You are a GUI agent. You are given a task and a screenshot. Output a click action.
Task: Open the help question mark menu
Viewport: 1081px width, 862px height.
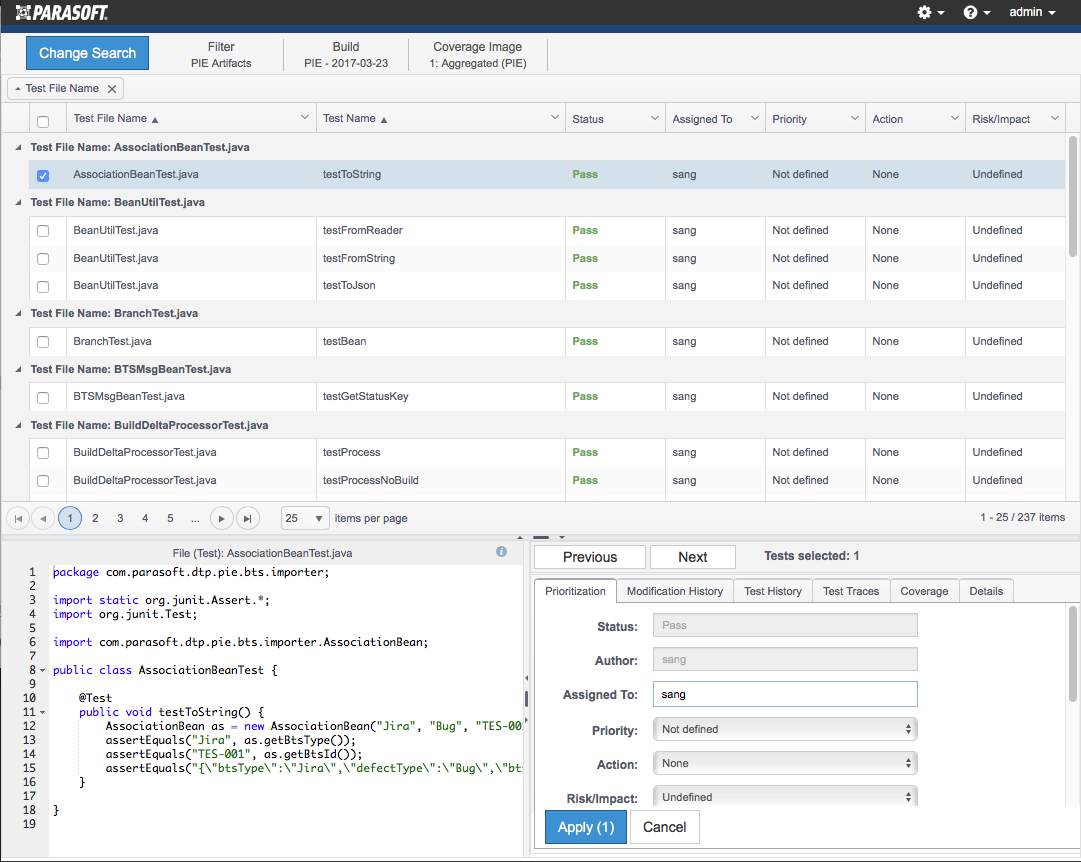[976, 12]
